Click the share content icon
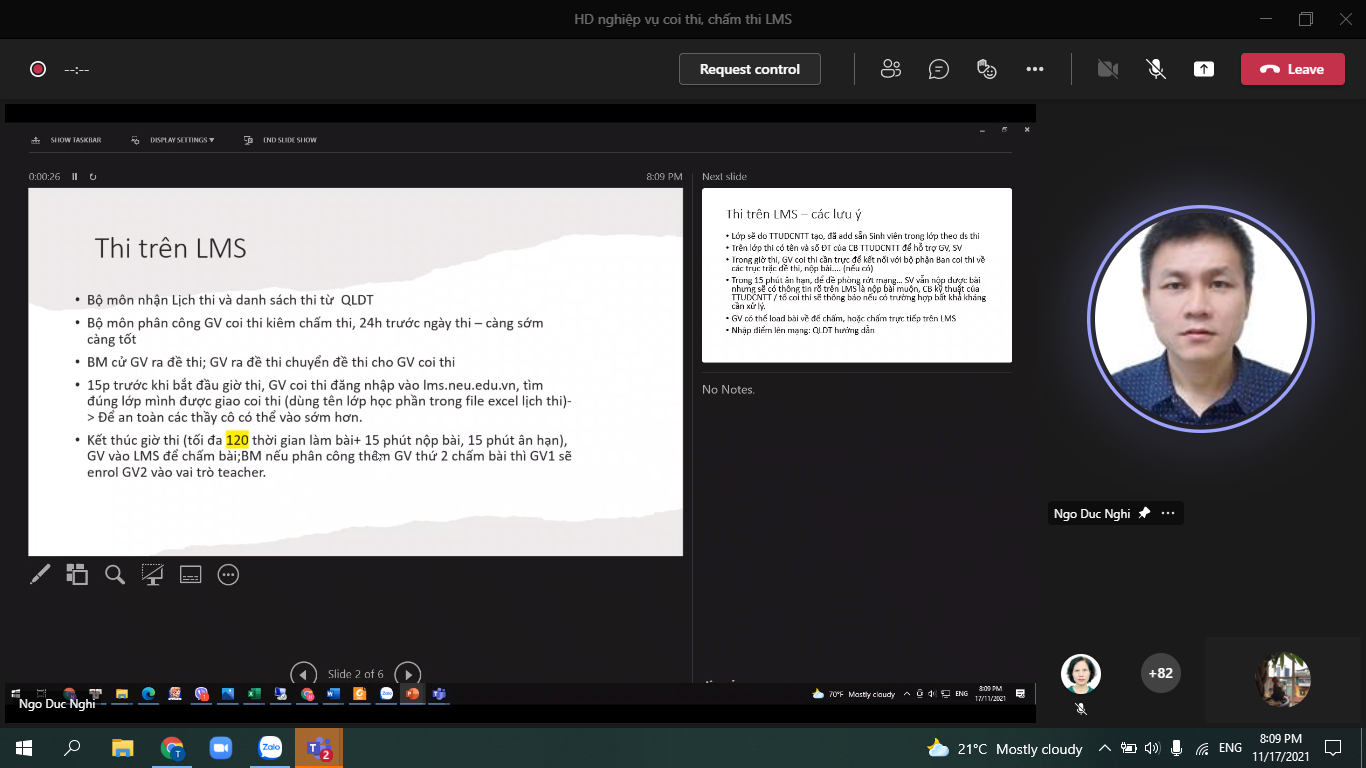The image size is (1366, 768). click(x=1204, y=69)
